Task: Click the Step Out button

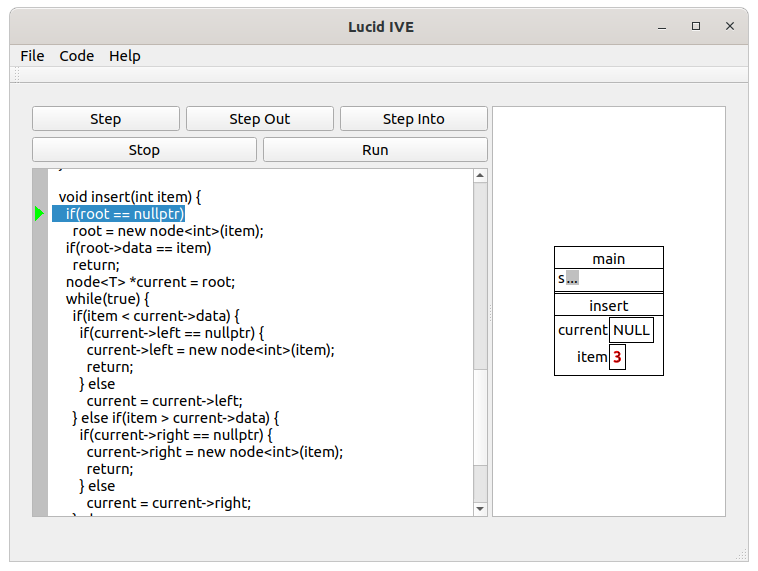Action: pyautogui.click(x=260, y=119)
